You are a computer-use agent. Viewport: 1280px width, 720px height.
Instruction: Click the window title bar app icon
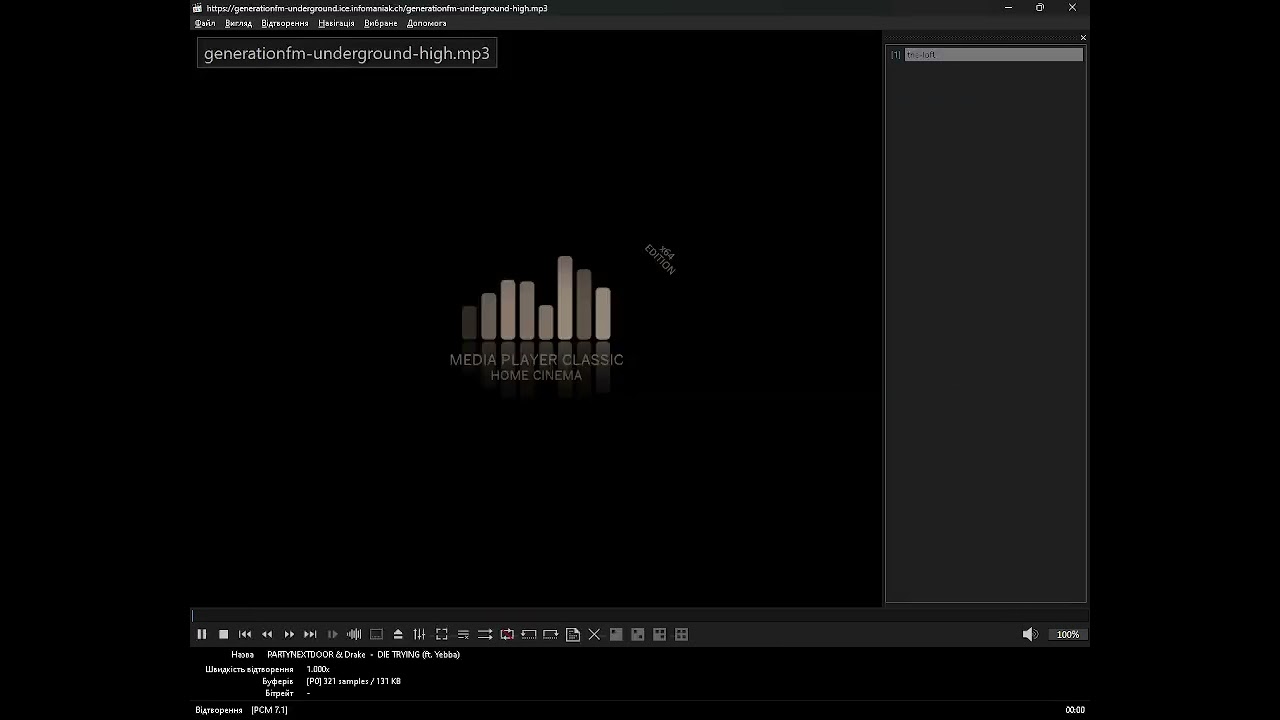[x=198, y=8]
